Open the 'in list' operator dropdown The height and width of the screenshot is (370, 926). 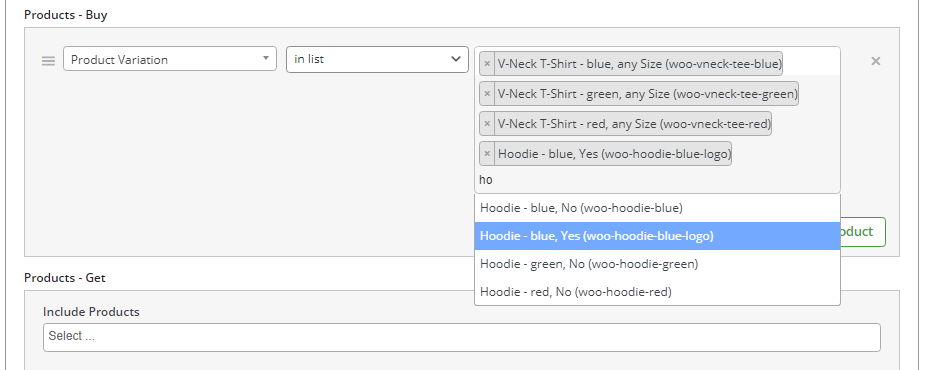(x=377, y=59)
